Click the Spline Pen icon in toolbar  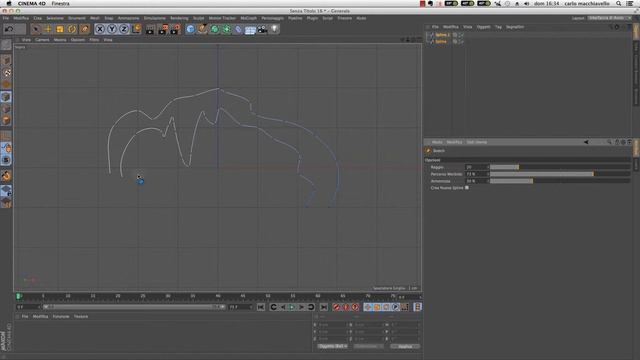[x=202, y=29]
